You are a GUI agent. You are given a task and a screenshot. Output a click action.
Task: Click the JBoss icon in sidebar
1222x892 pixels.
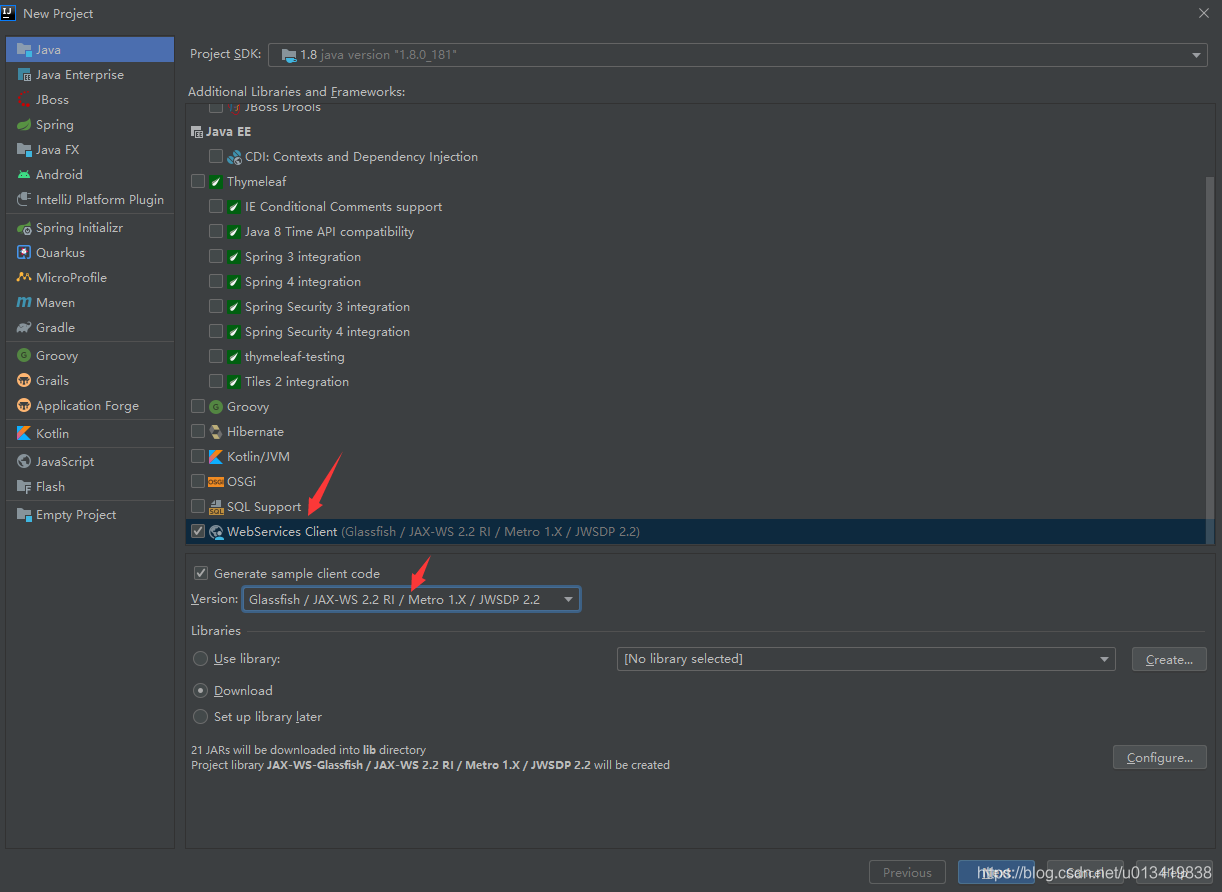(x=24, y=99)
